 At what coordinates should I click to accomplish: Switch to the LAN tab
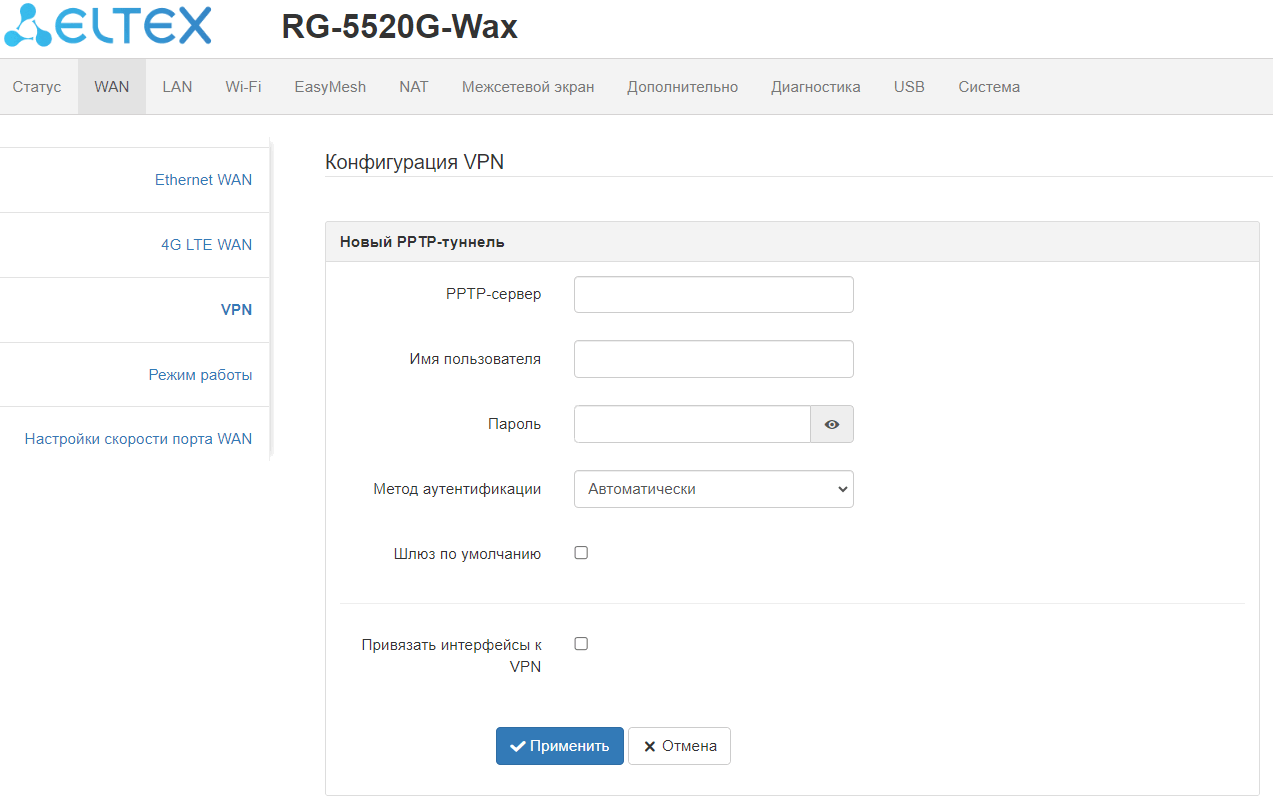177,87
